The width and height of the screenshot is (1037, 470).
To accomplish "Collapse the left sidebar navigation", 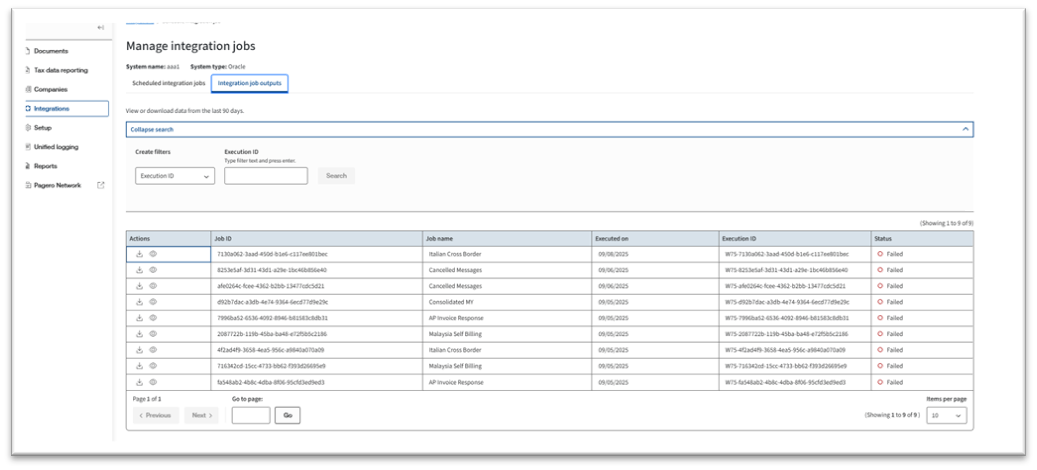I will point(100,27).
